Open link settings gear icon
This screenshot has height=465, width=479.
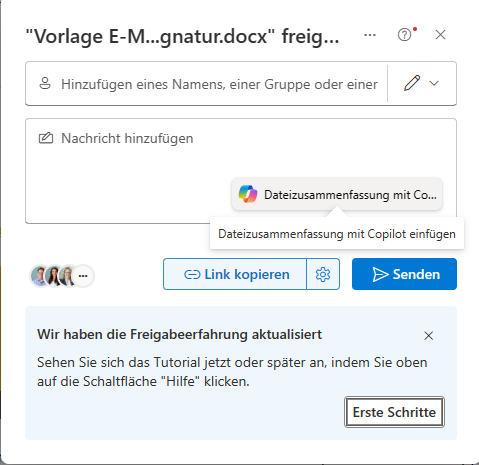click(323, 274)
